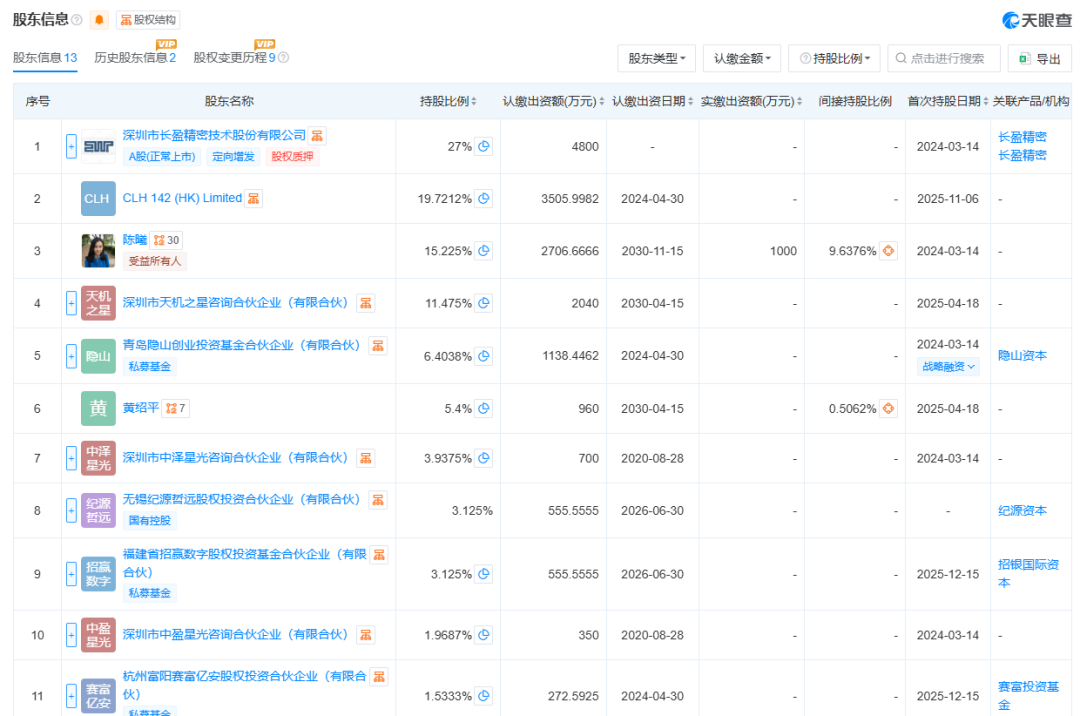Click pie chart icon in row 9 福建省招赢数字
Viewport: 1080px width, 716px height.
click(484, 573)
